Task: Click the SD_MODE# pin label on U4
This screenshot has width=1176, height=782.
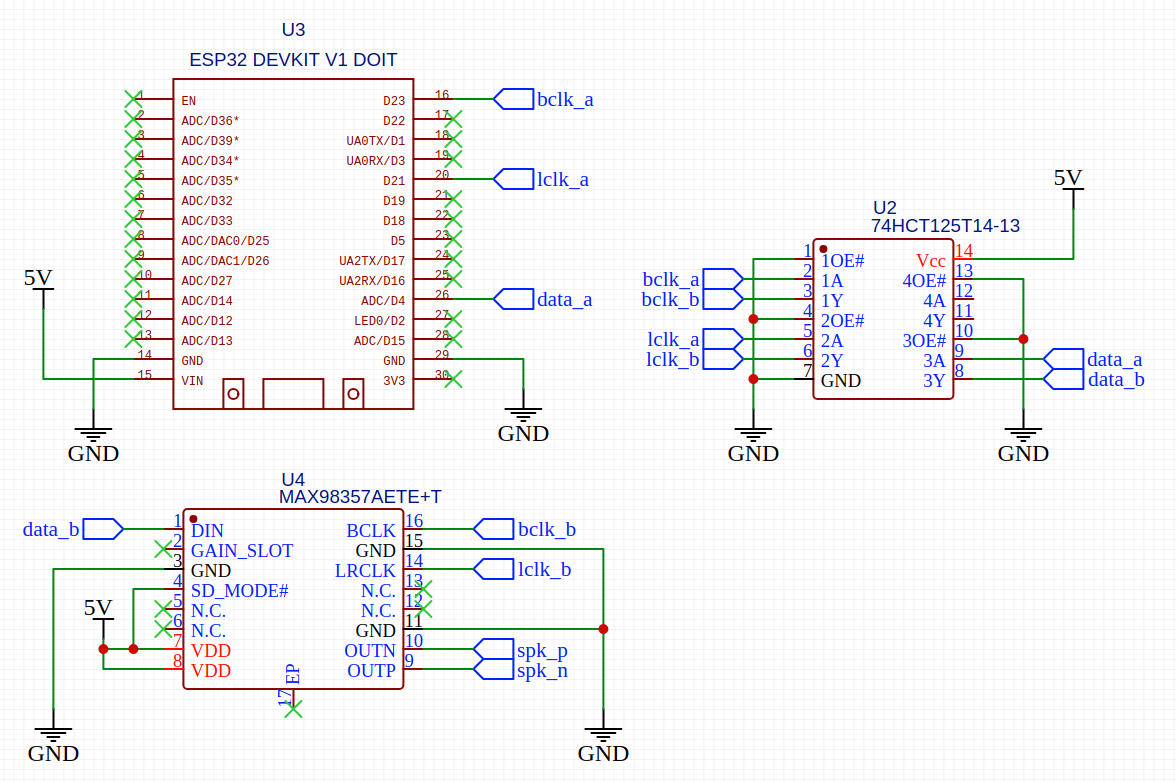Action: tap(239, 591)
